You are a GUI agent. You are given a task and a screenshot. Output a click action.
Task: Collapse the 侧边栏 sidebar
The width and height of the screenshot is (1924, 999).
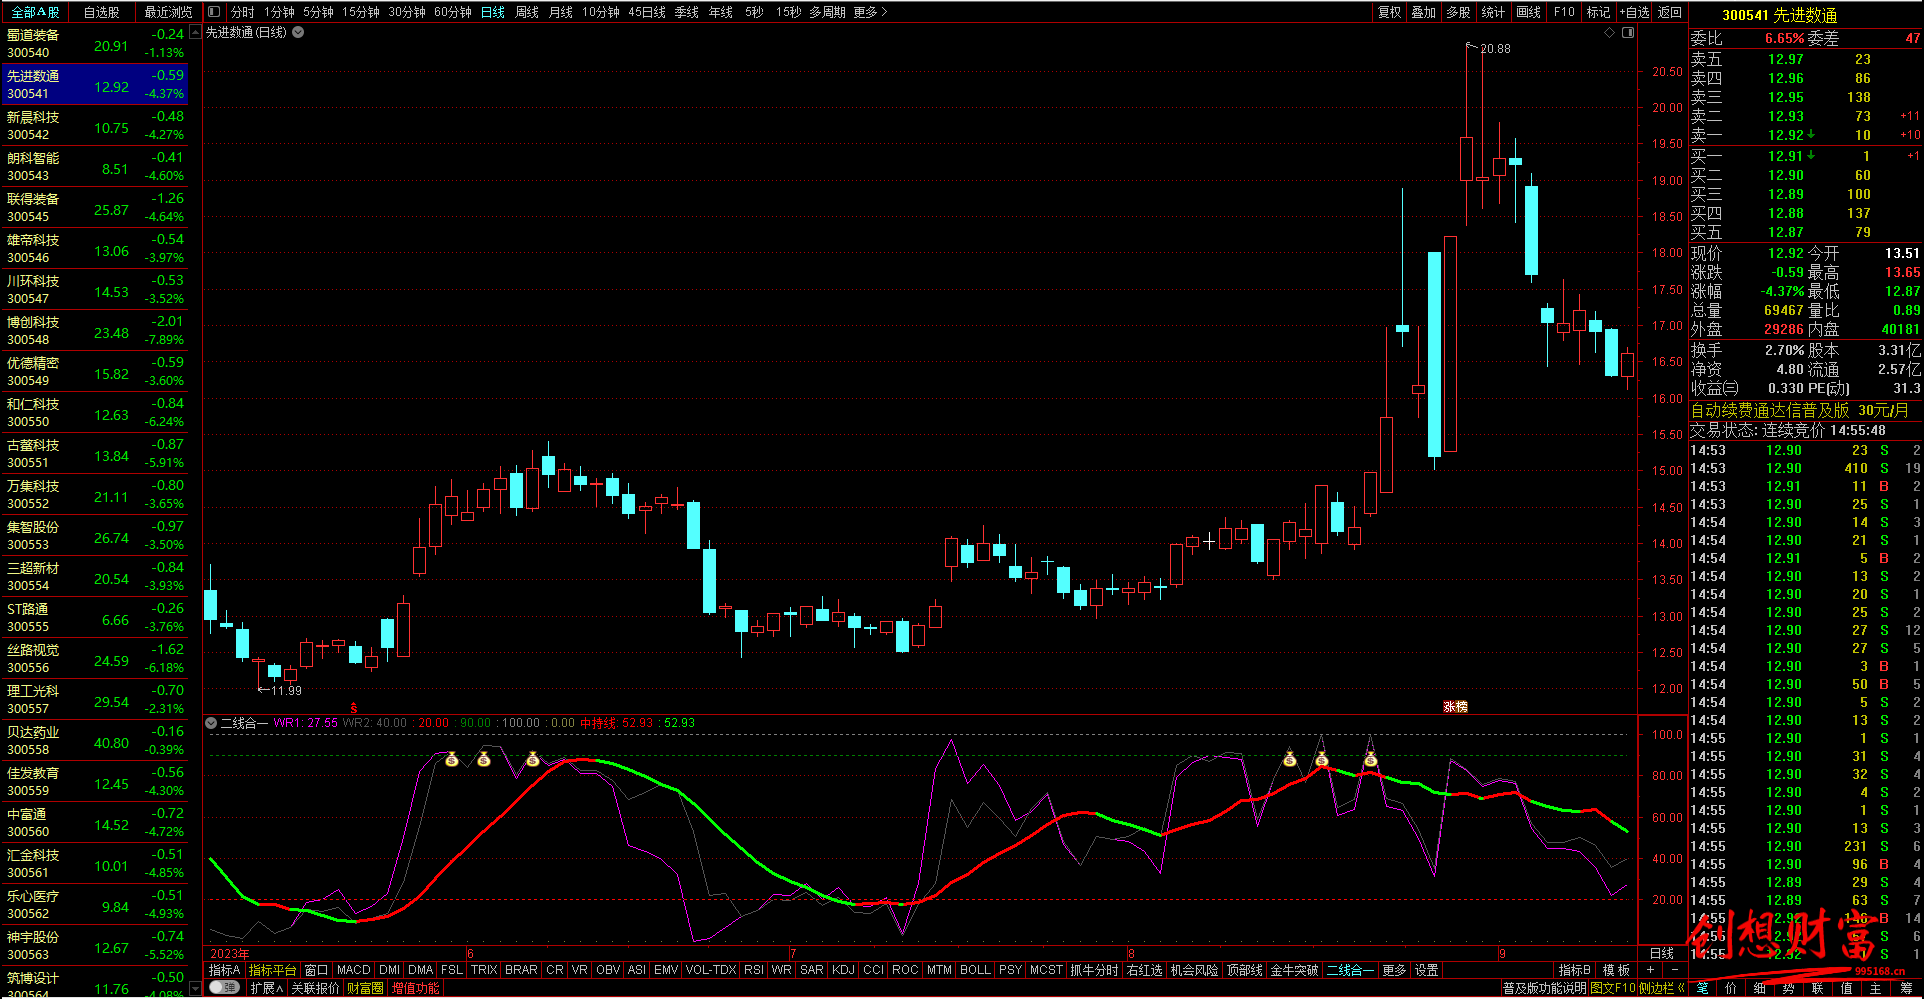[x=1662, y=988]
